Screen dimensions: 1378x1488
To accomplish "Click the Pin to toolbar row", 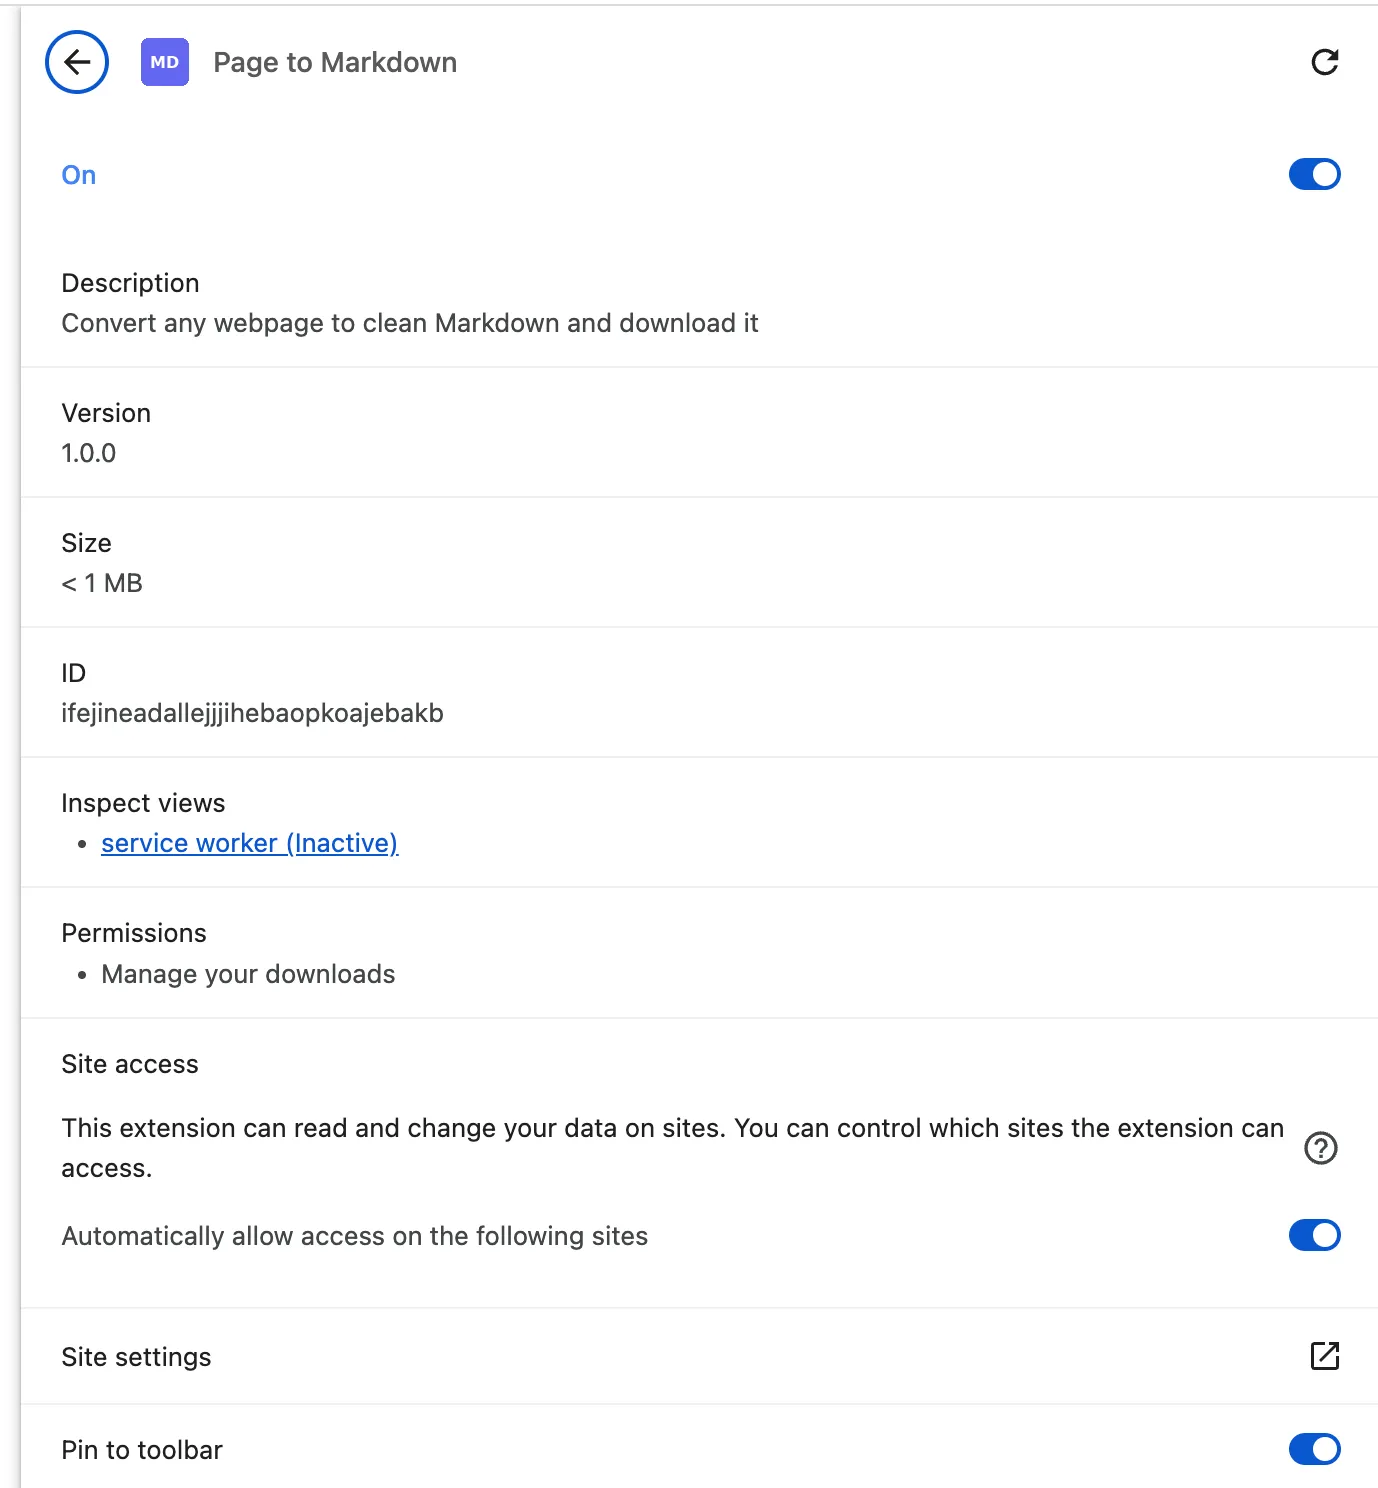I will click(141, 1449).
